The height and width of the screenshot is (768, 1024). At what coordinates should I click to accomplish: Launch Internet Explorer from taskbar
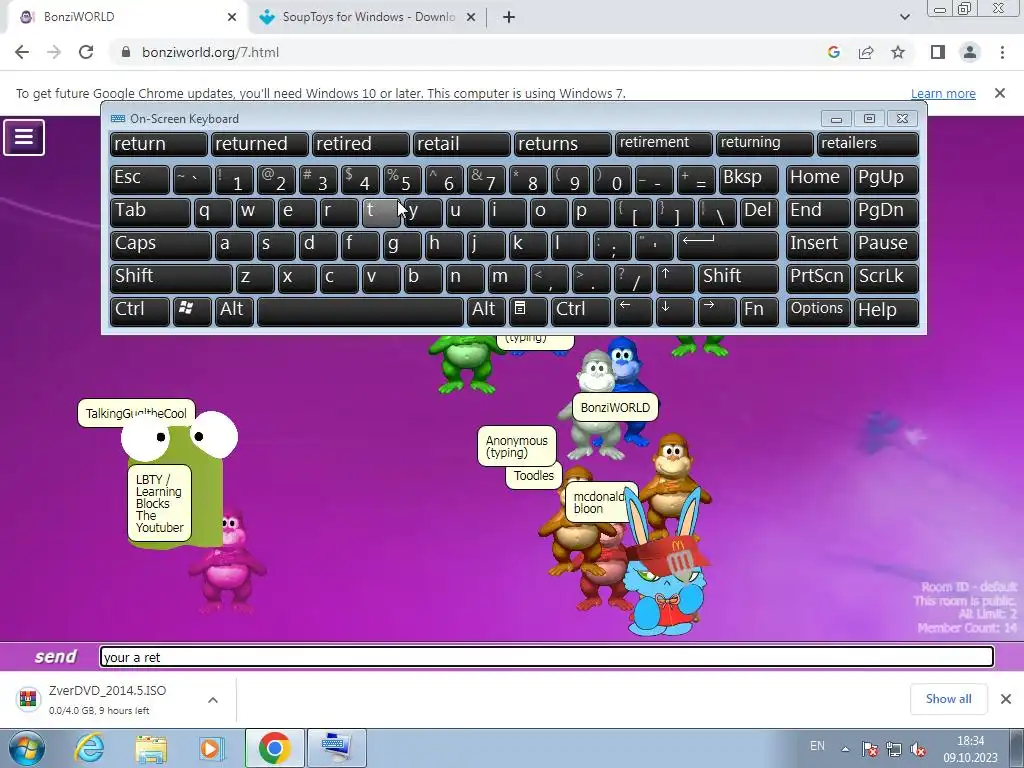click(89, 748)
